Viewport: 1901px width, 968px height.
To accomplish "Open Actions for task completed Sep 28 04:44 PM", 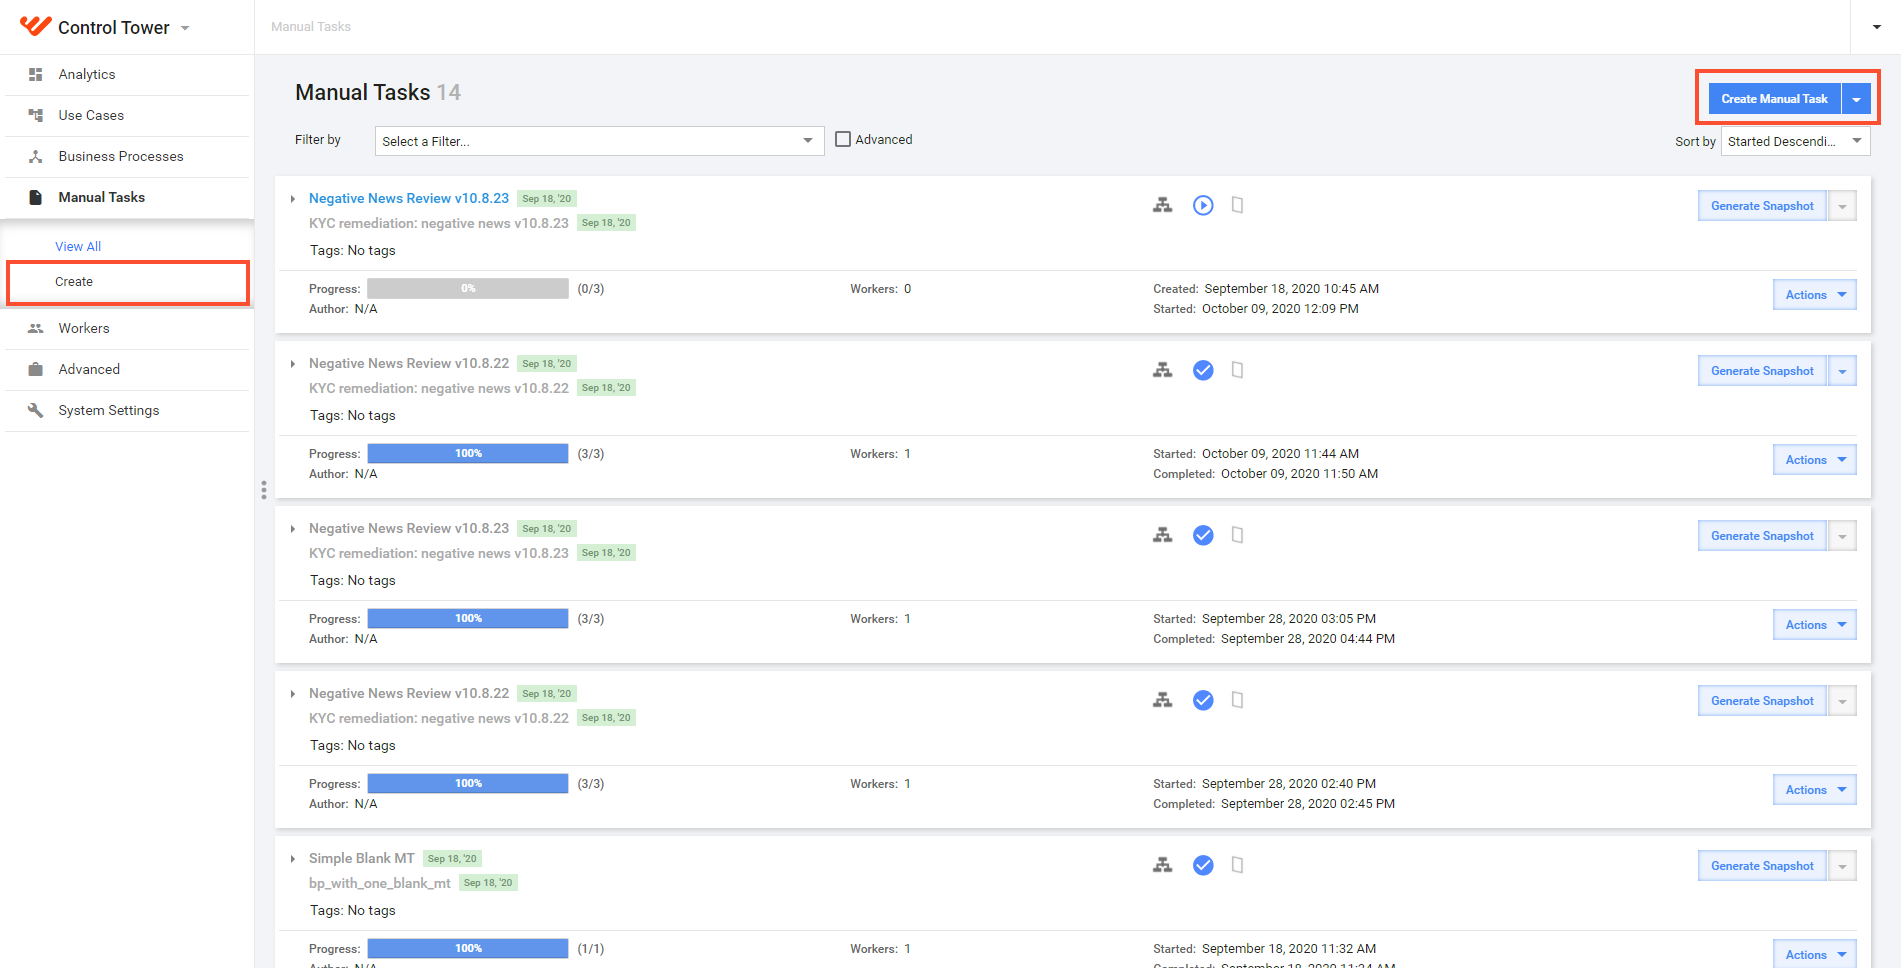I will [1814, 625].
